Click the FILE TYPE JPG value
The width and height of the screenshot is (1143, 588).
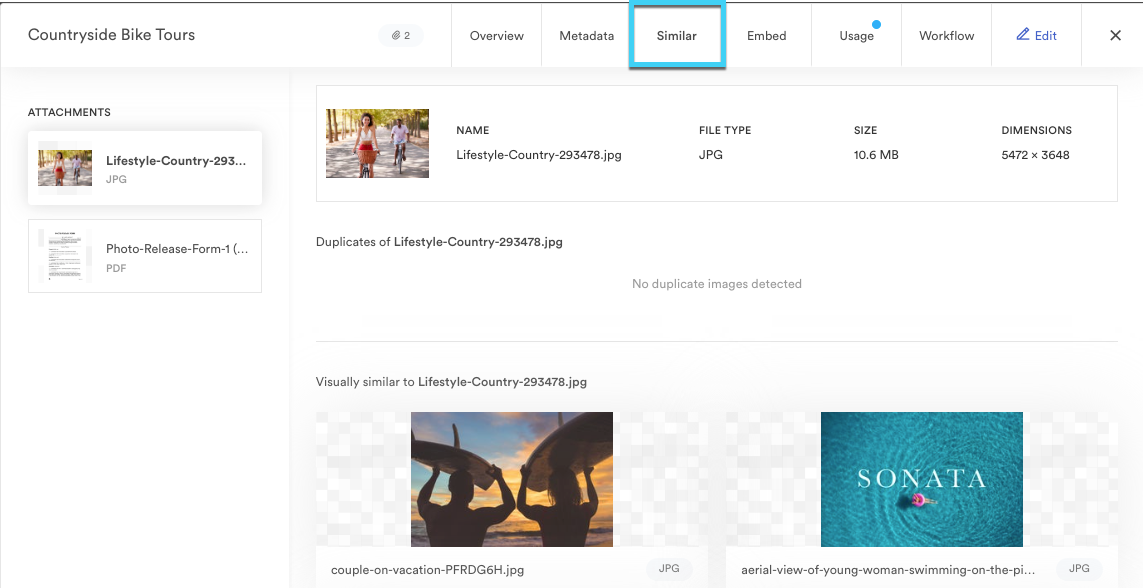711,154
